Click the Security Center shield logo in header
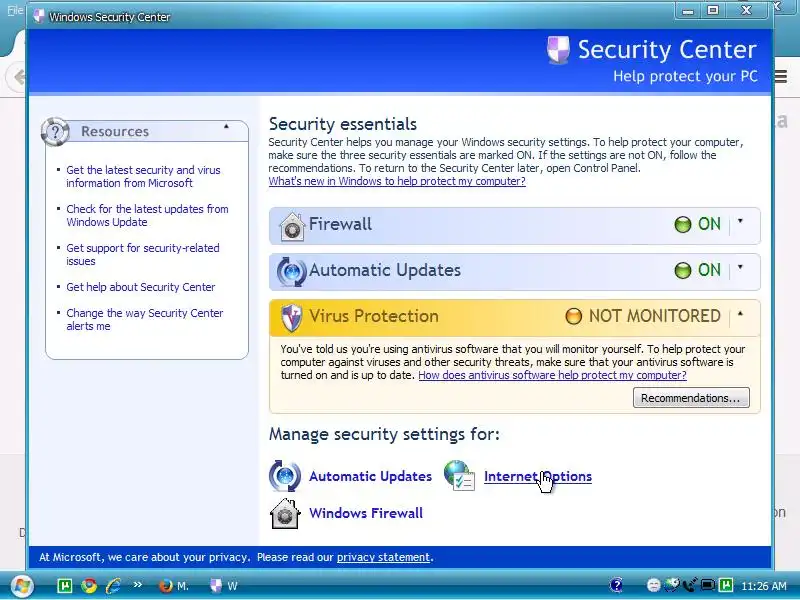The width and height of the screenshot is (800, 600). [558, 50]
